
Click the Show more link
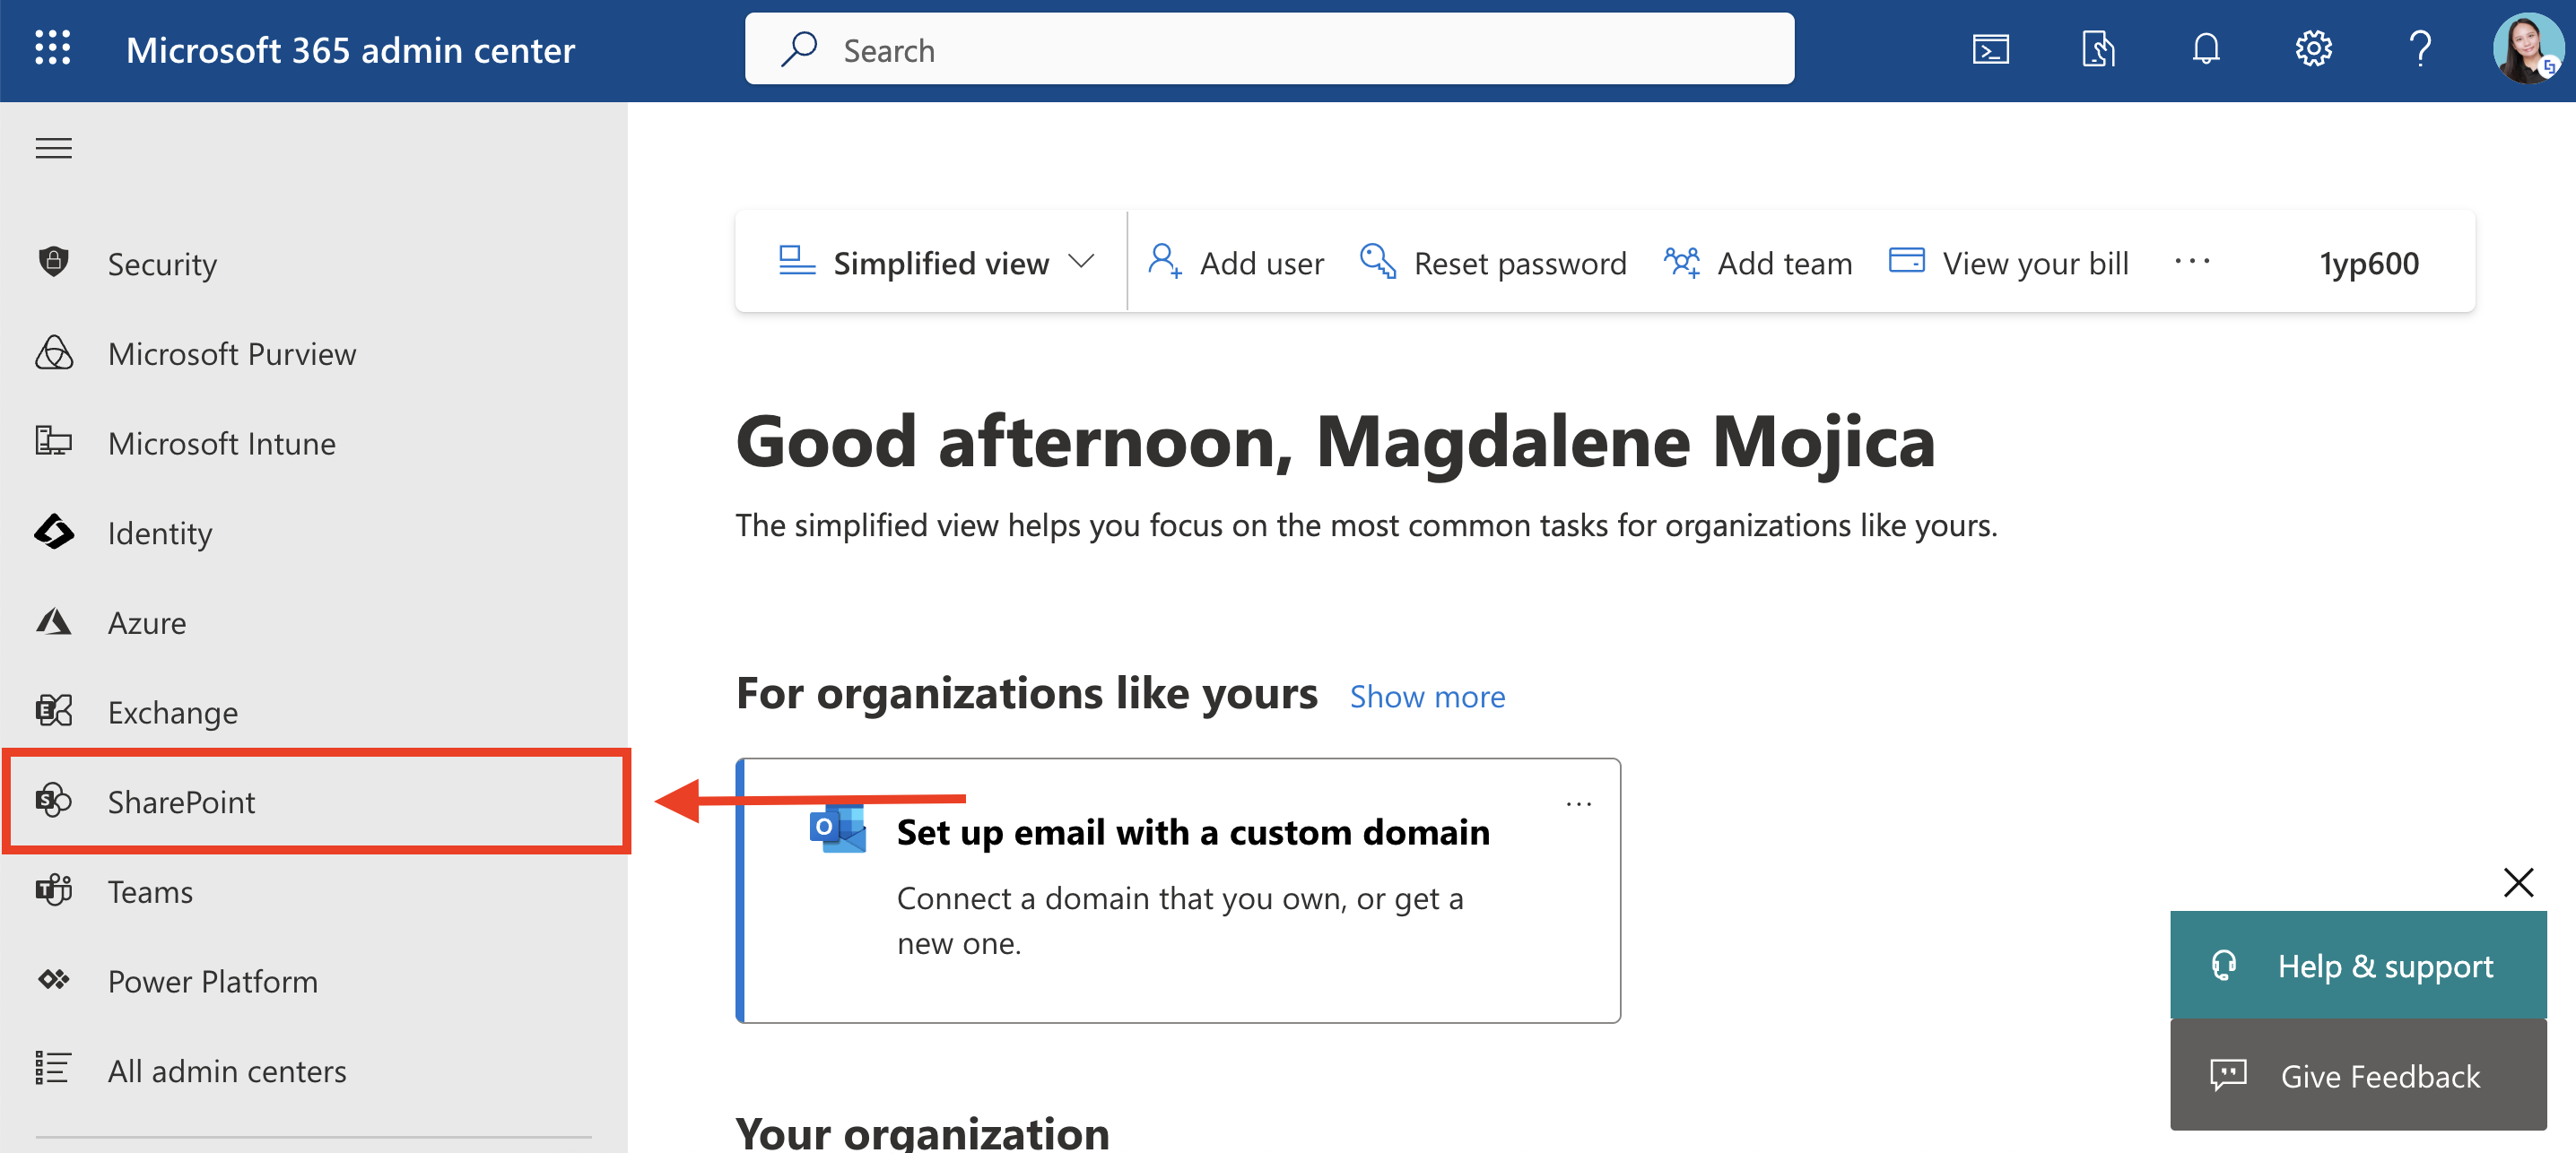point(1427,696)
